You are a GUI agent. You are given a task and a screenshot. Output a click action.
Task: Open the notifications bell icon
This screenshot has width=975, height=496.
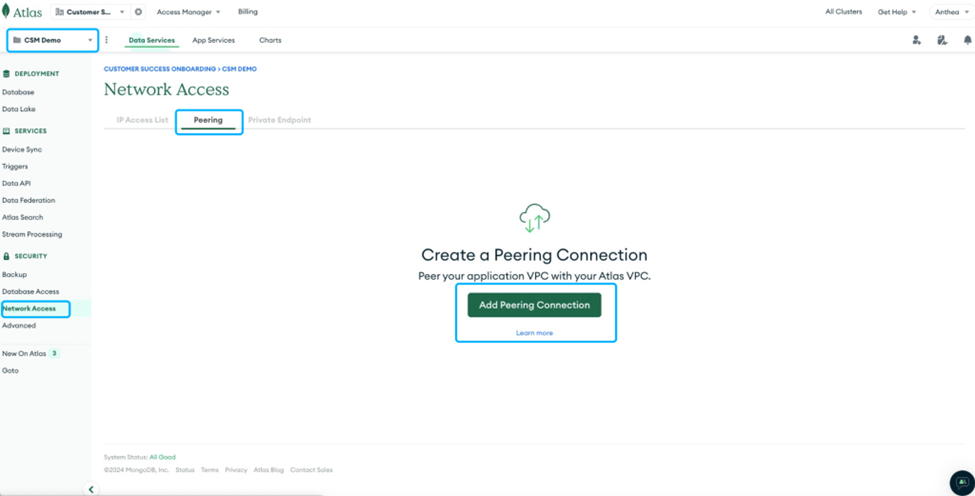968,40
